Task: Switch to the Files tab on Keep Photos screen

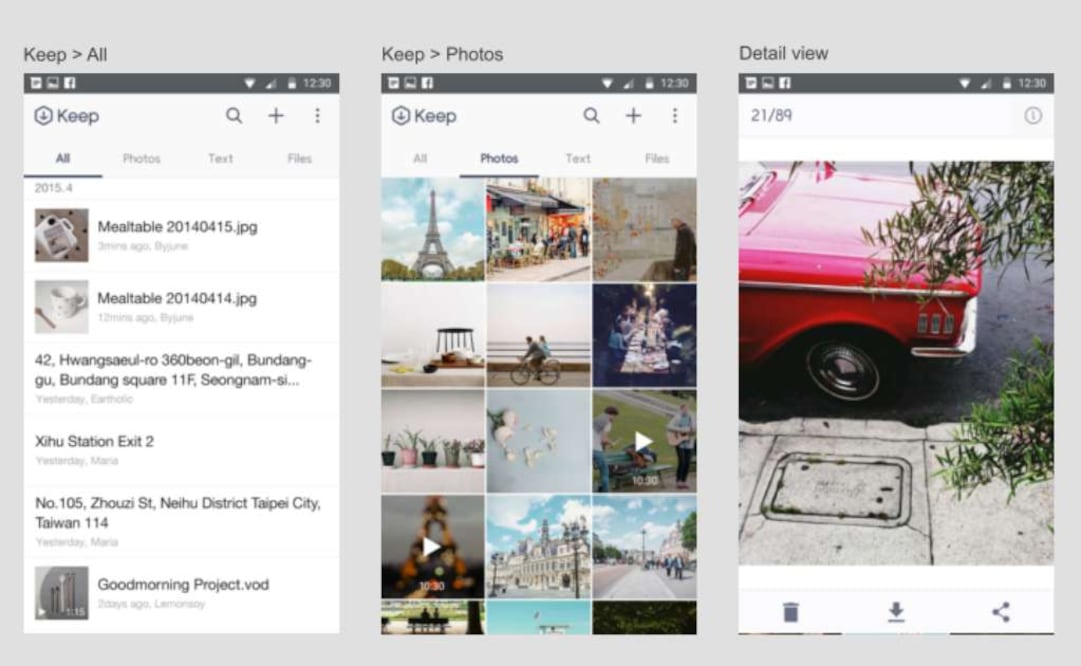Action: pyautogui.click(x=657, y=158)
